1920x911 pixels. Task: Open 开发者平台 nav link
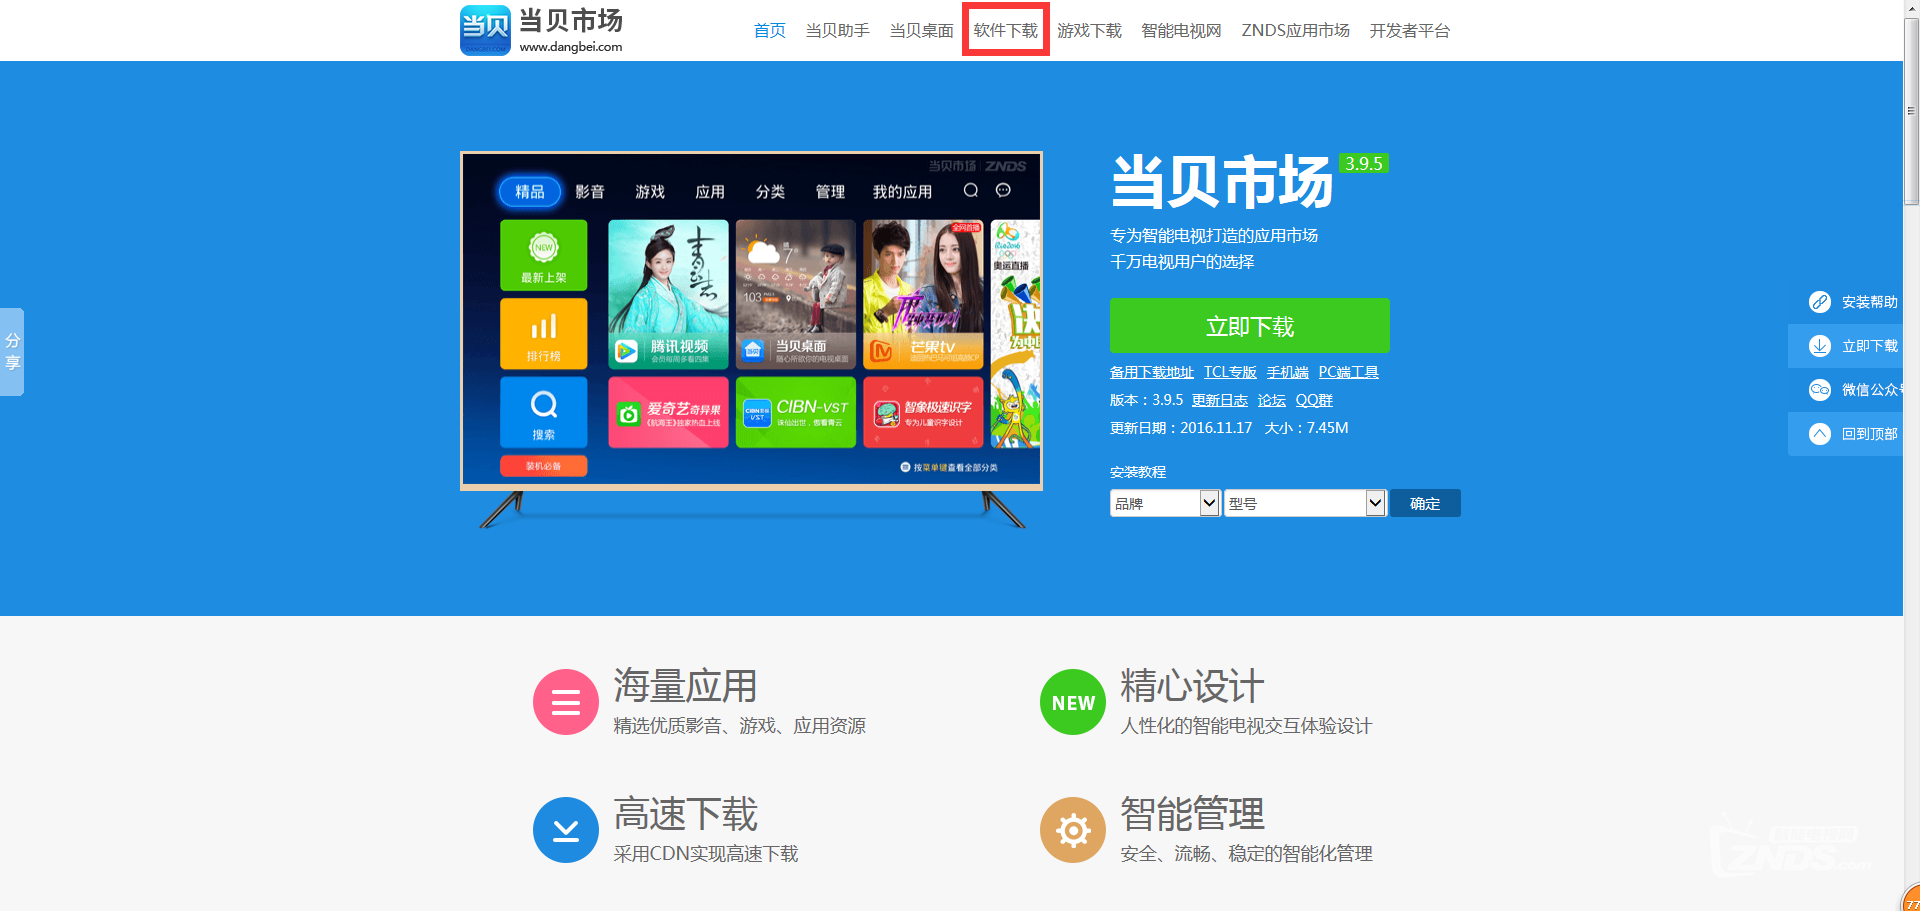tap(1409, 31)
